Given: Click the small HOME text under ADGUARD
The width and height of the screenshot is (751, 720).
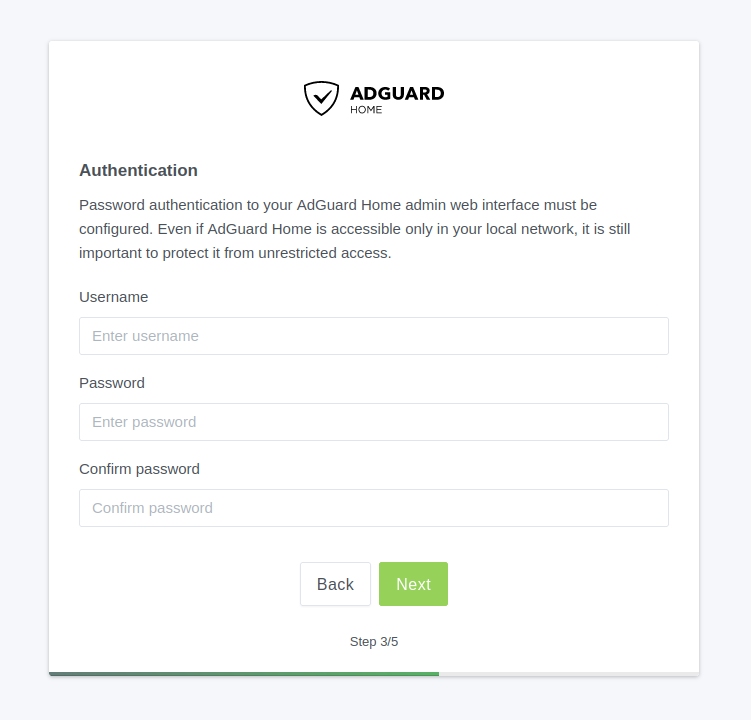Looking at the screenshot, I should click(366, 110).
